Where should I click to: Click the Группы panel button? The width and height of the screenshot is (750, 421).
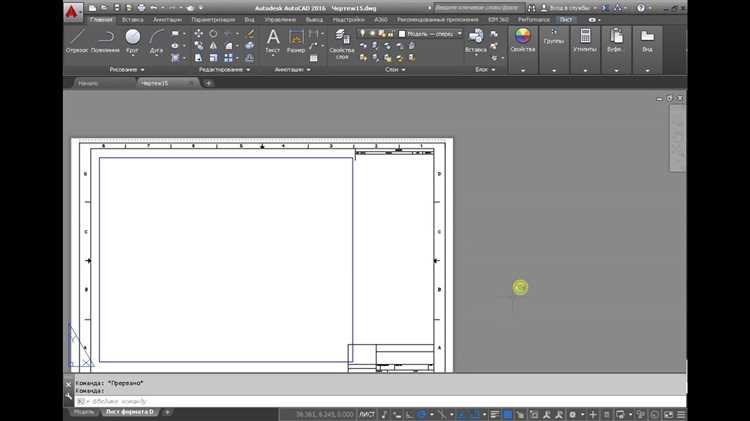pyautogui.click(x=553, y=40)
